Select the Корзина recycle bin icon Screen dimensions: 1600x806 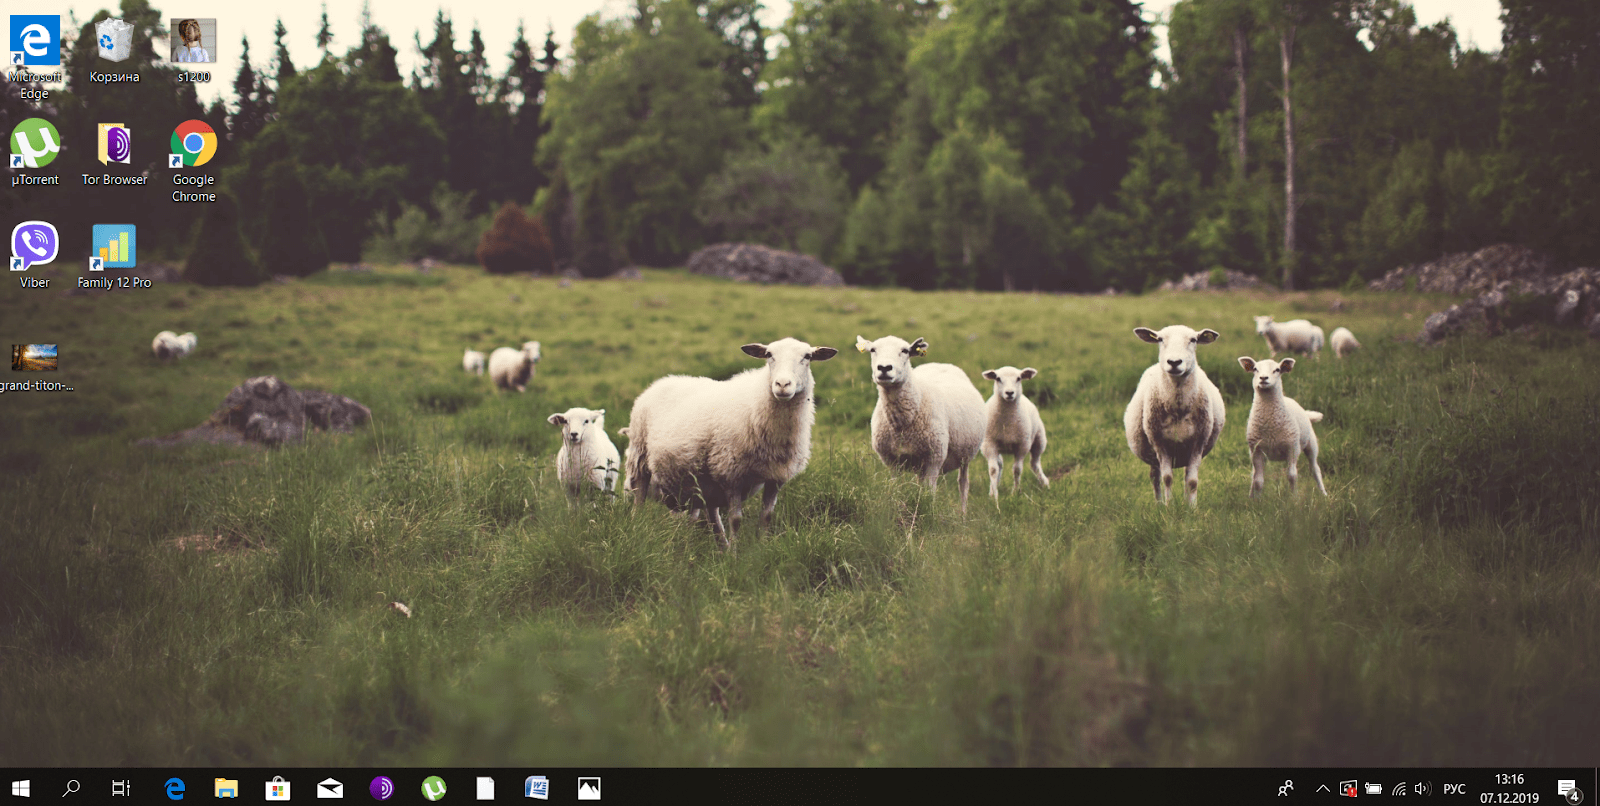[x=114, y=51]
